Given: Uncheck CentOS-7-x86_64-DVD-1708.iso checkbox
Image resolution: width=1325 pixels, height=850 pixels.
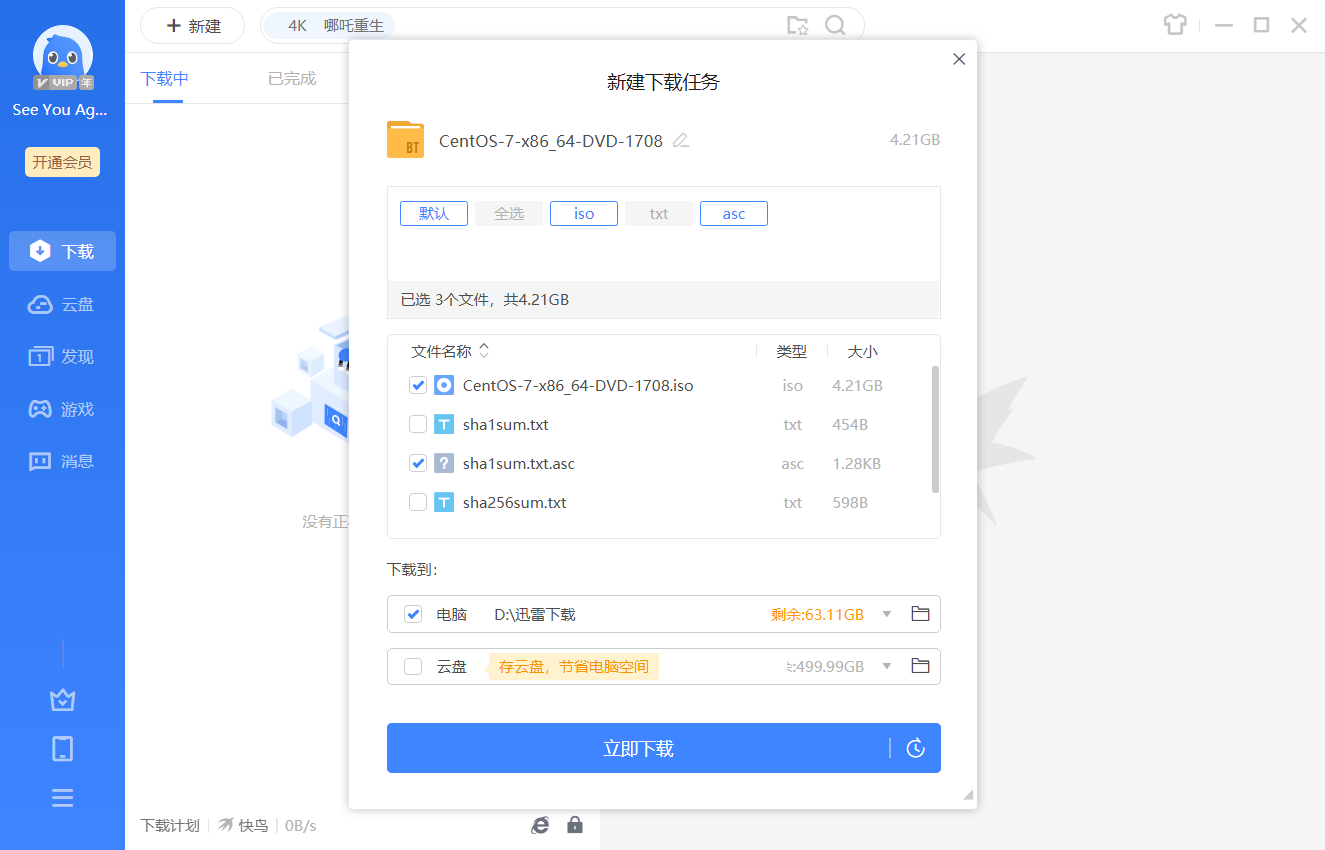Looking at the screenshot, I should coord(418,385).
